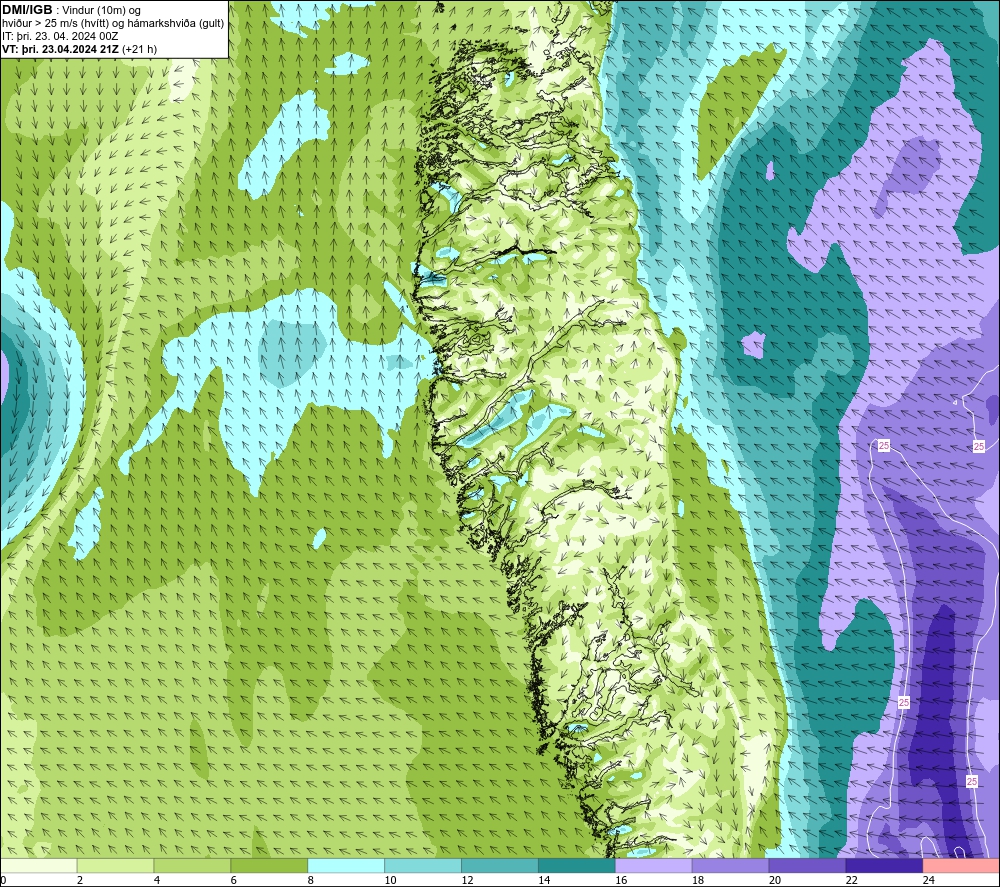This screenshot has height=887, width=1000.
Task: Click the scale label '18'
Action: point(698,880)
